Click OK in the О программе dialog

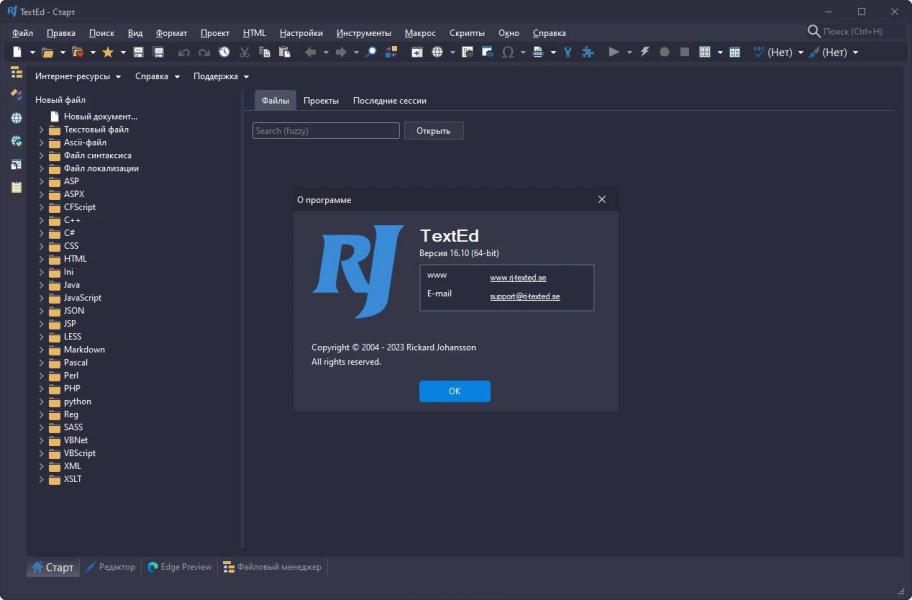coord(455,391)
